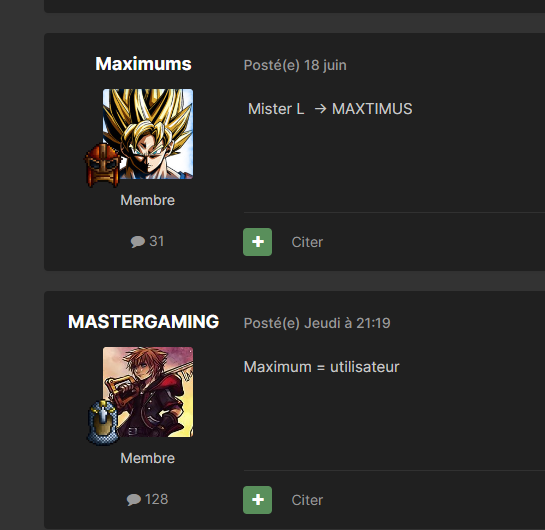Screen dimensions: 545x530
Task: Click the speech bubble icon beside 31
Action: [x=138, y=241]
